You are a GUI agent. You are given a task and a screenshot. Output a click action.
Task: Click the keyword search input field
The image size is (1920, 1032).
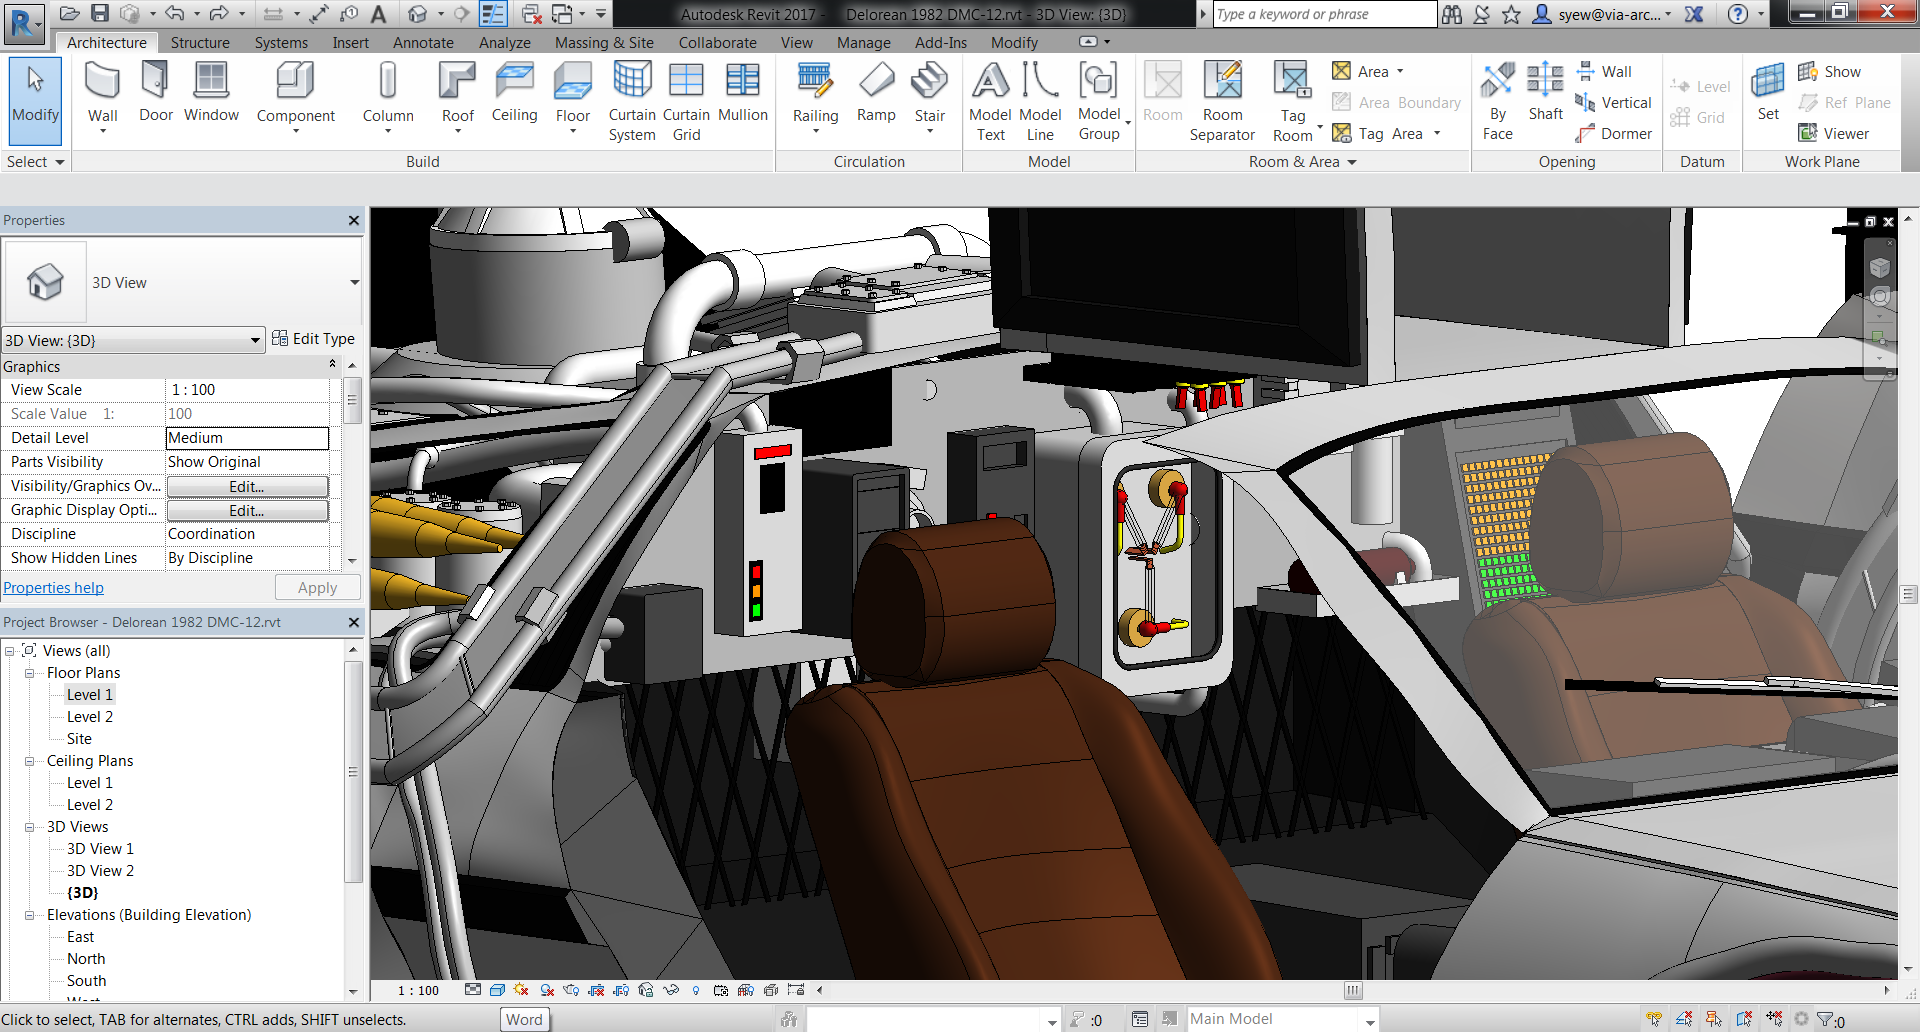[x=1323, y=14]
